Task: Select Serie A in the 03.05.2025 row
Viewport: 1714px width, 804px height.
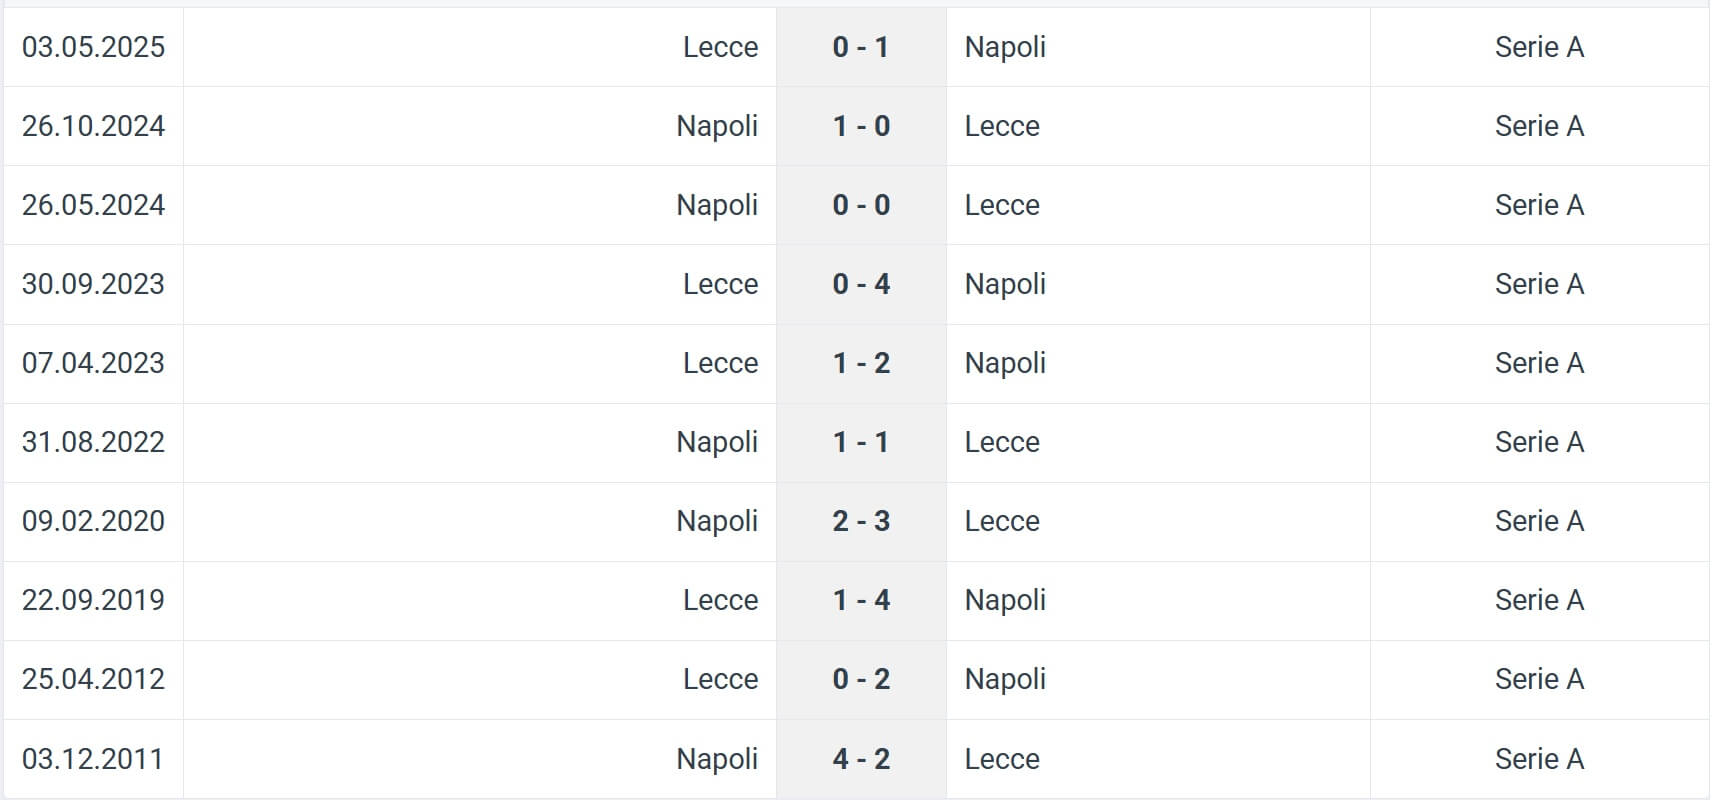Action: pos(1538,47)
